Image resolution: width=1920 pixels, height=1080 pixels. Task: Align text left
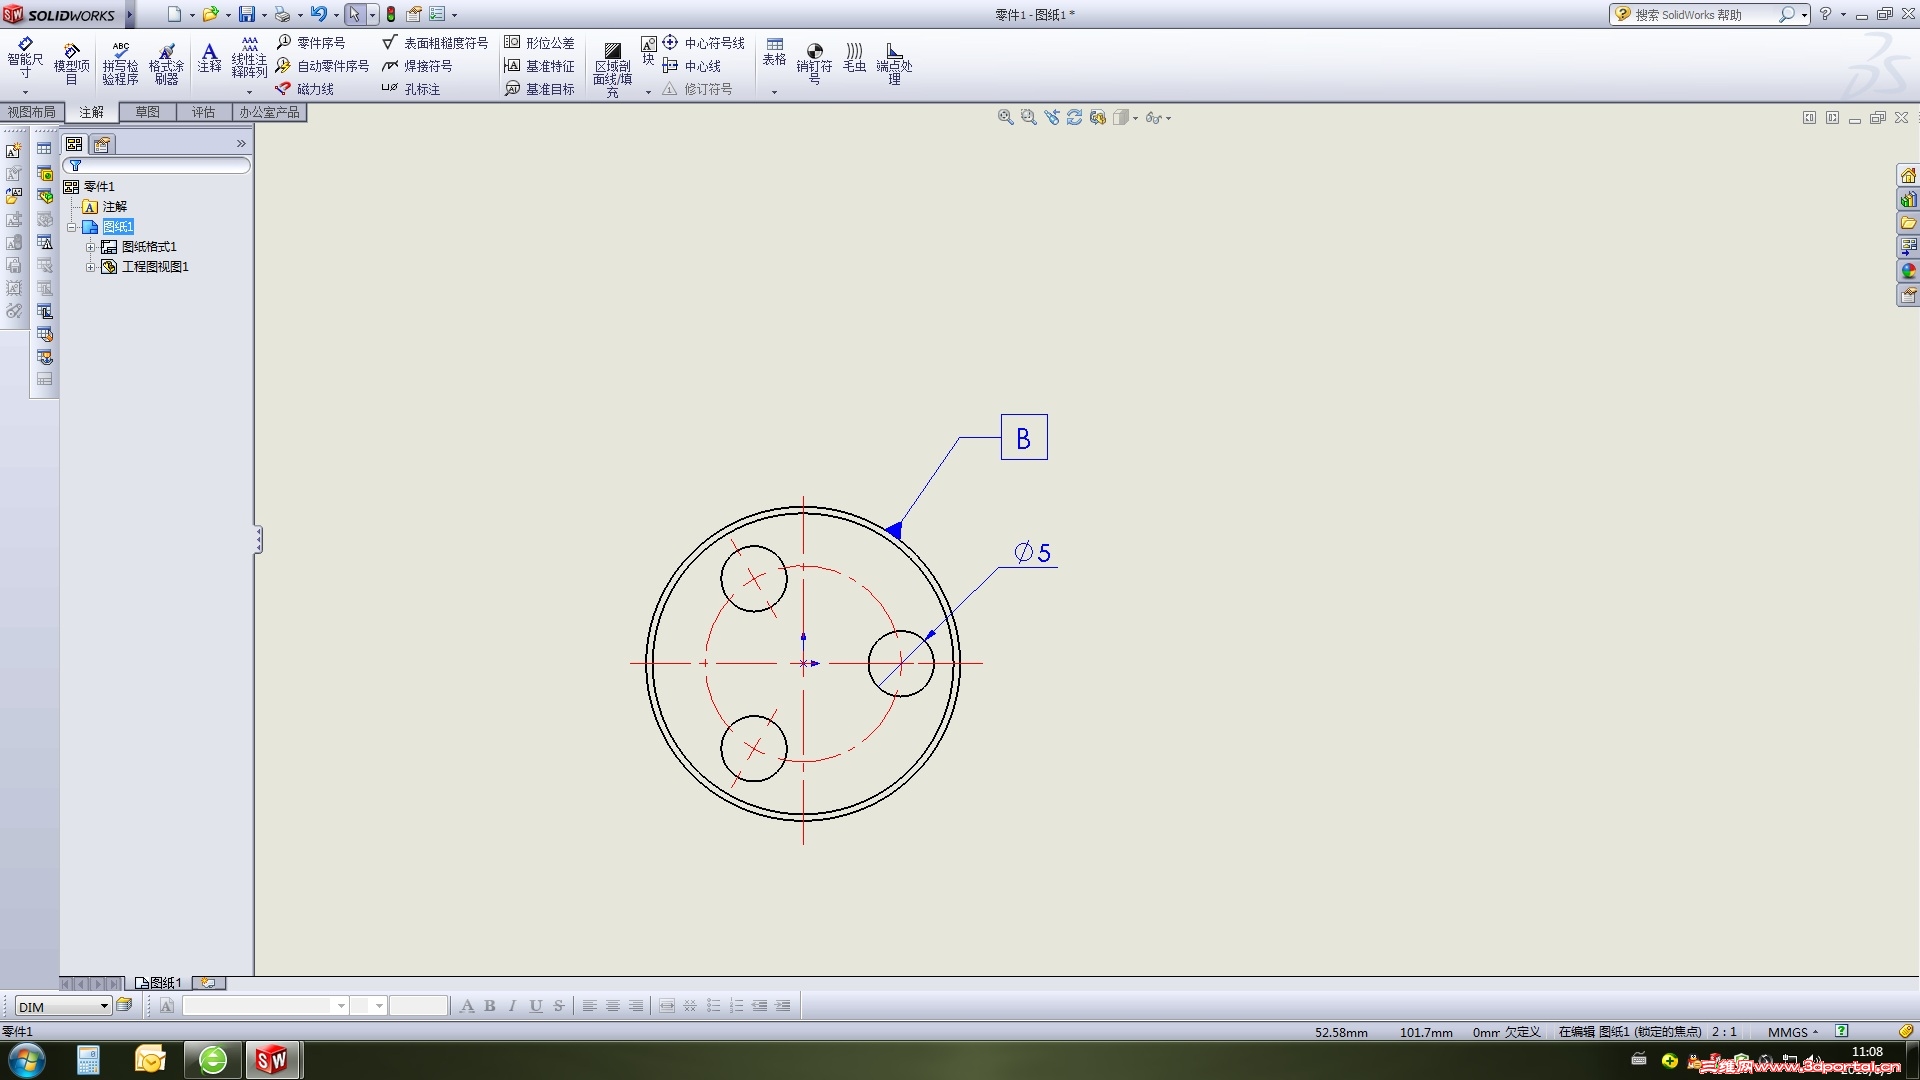point(590,1006)
